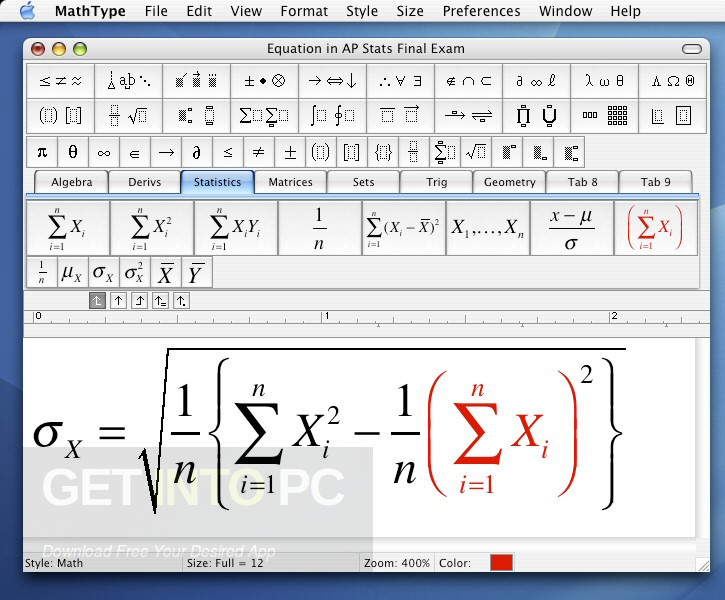
Task: Insert the sigma sub X symbol
Action: tap(104, 273)
